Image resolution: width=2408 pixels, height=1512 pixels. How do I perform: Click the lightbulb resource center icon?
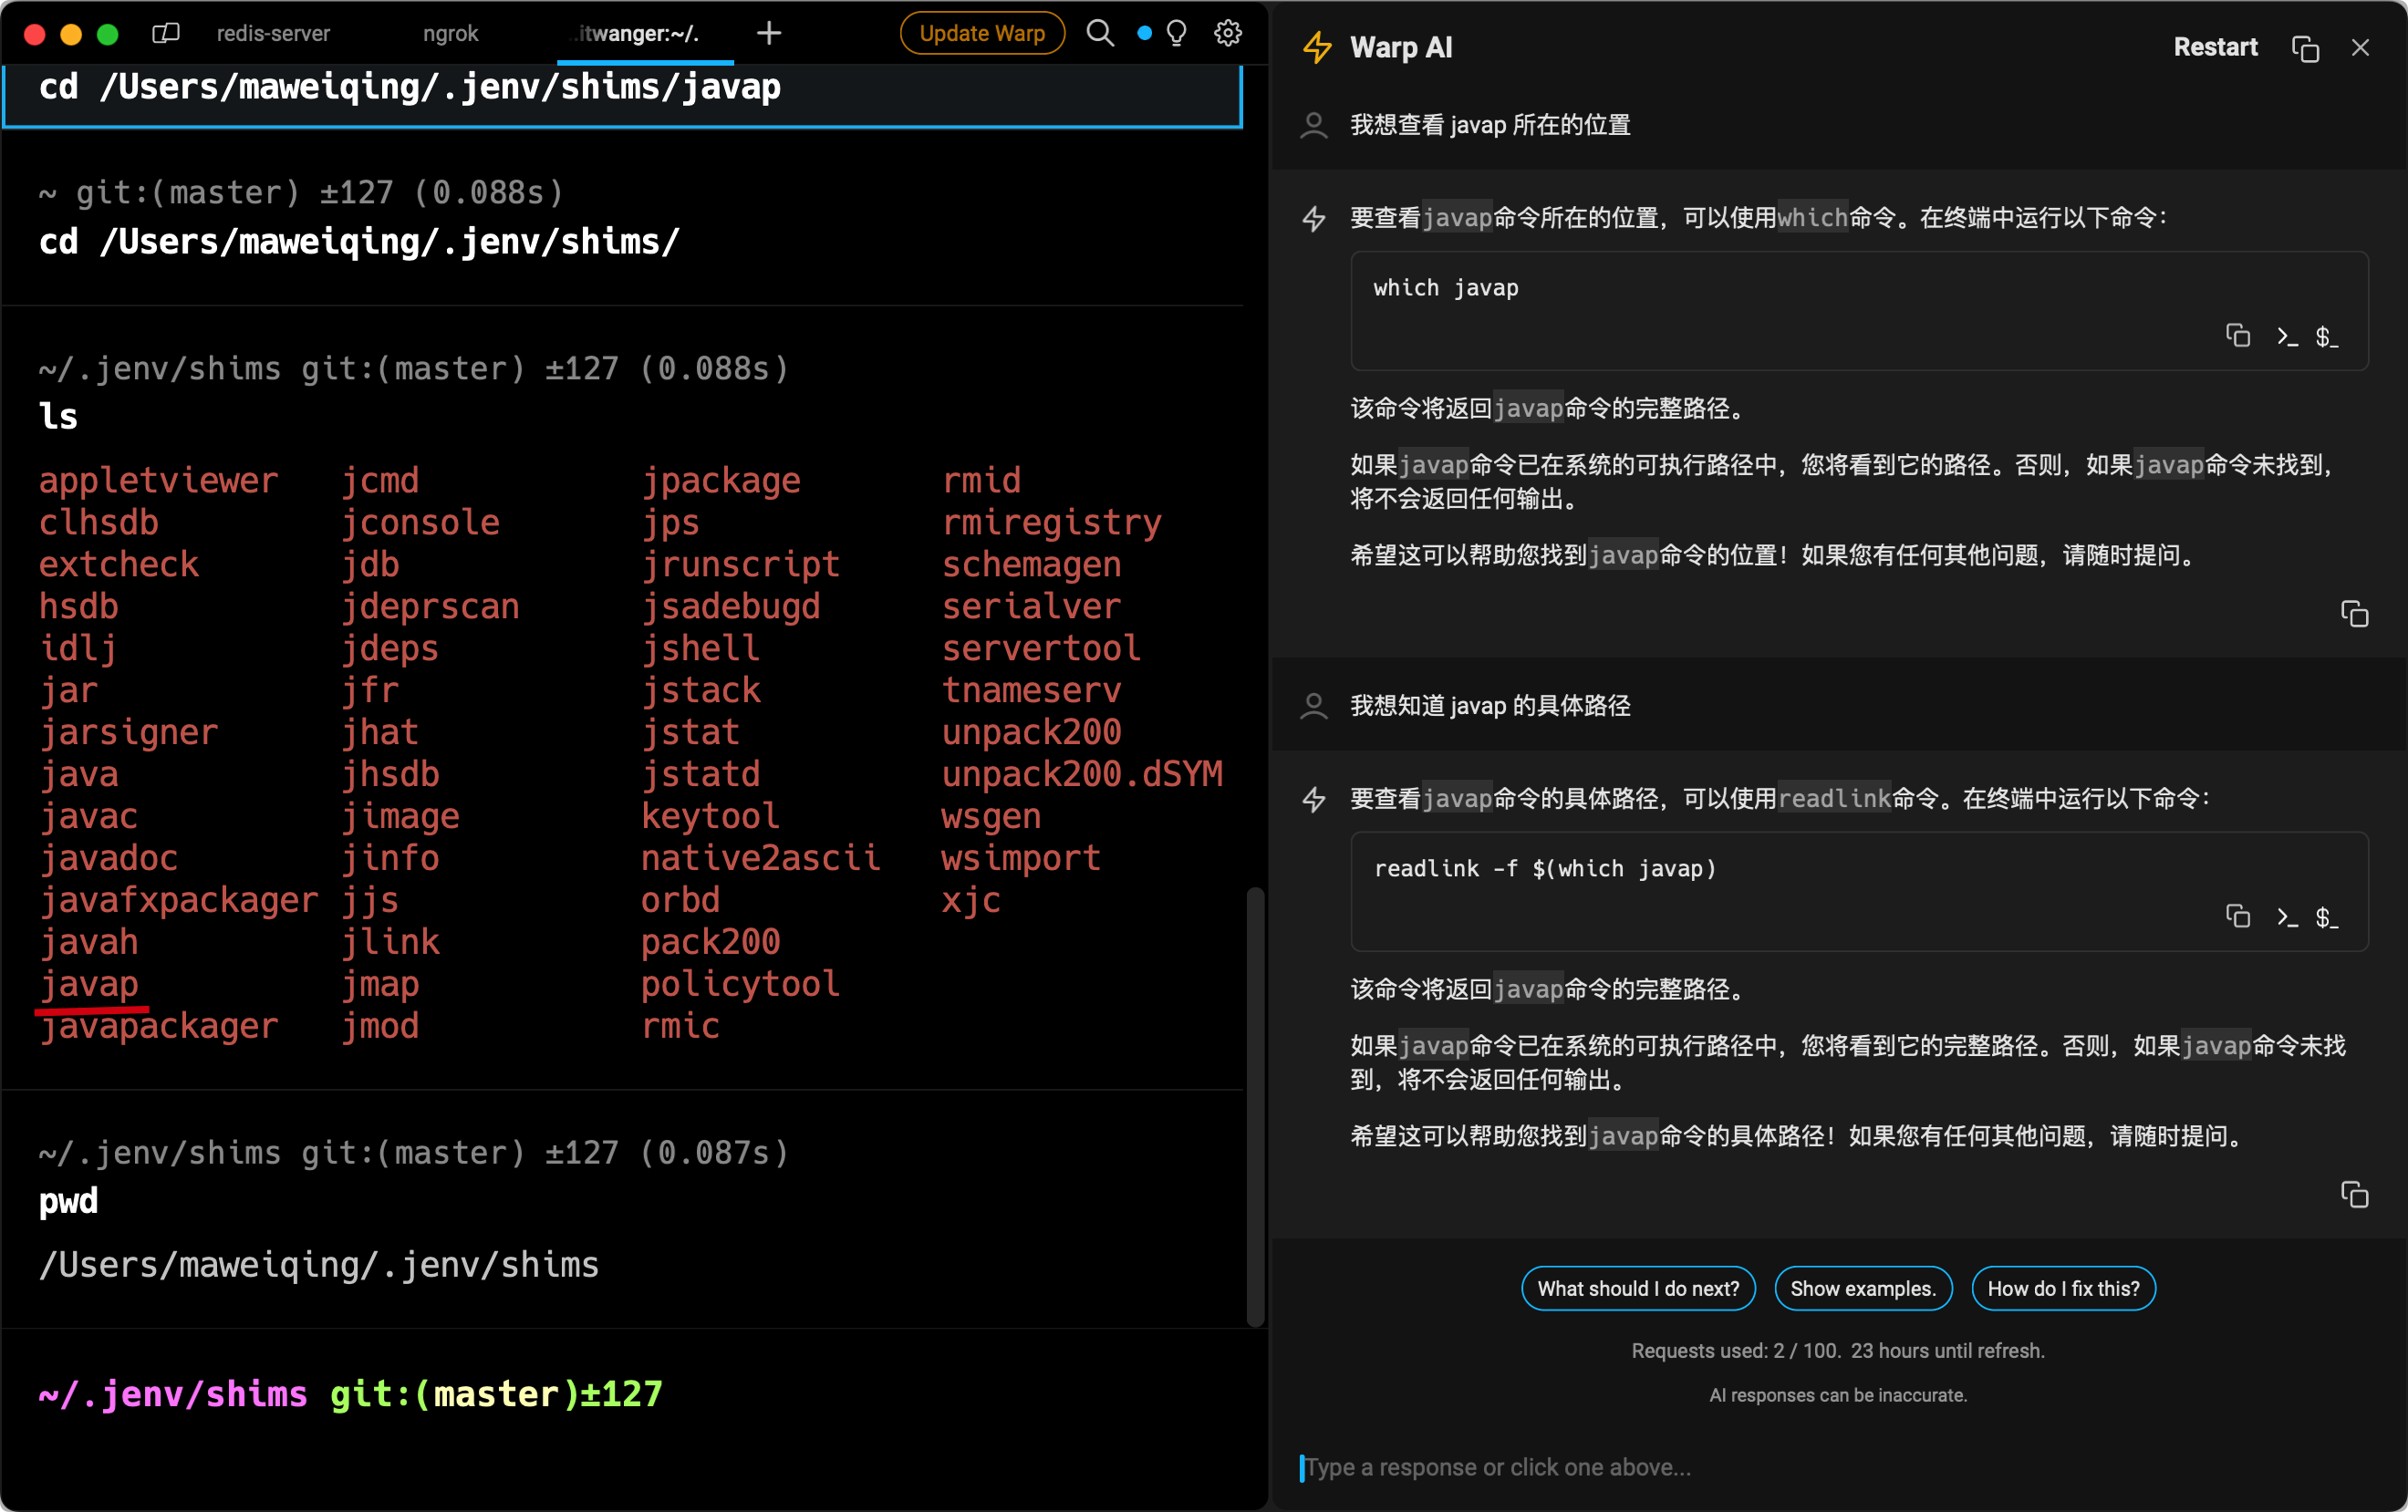click(x=1176, y=33)
